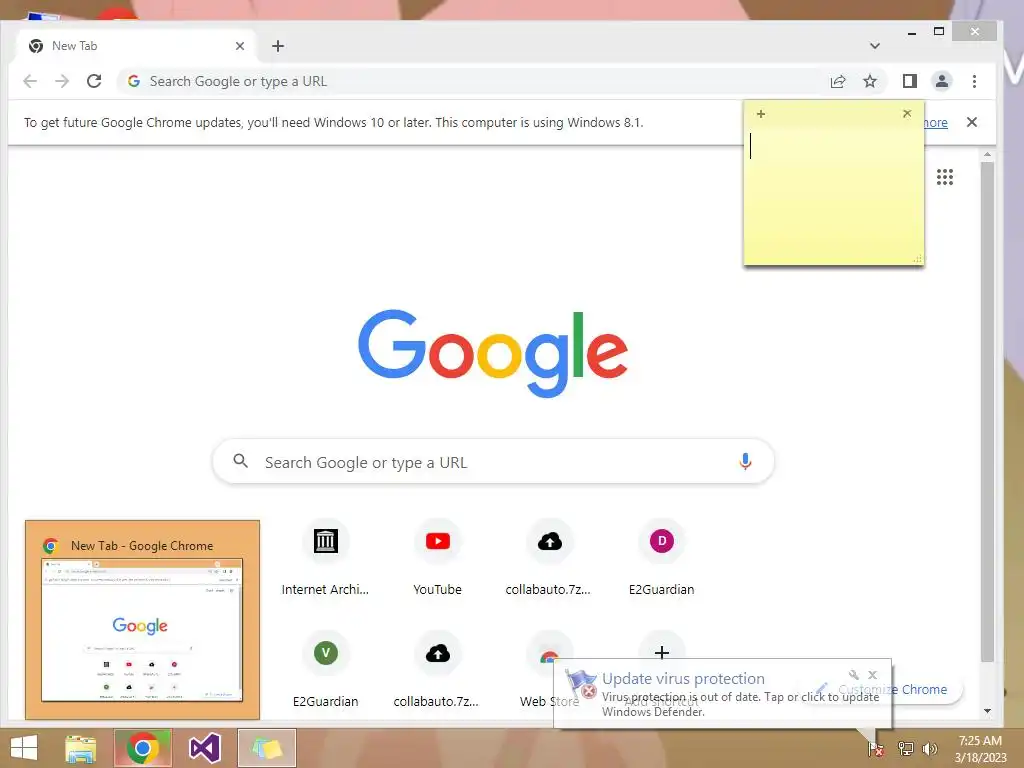Click the Chrome back arrow
The height and width of the screenshot is (768, 1024).
point(30,81)
